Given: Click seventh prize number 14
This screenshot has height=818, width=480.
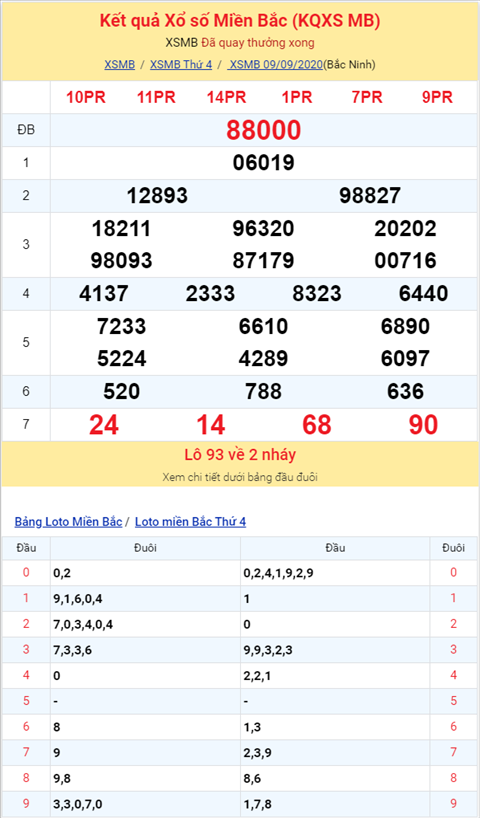Looking at the screenshot, I should pyautogui.click(x=210, y=425).
